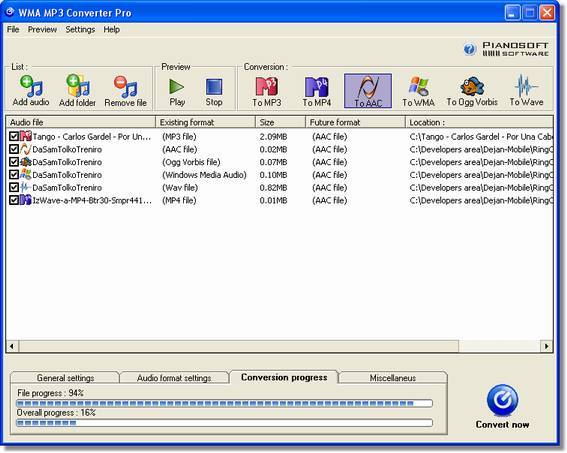567x453 pixels.
Task: Click the horizontal scrollbar right arrow
Action: click(546, 346)
